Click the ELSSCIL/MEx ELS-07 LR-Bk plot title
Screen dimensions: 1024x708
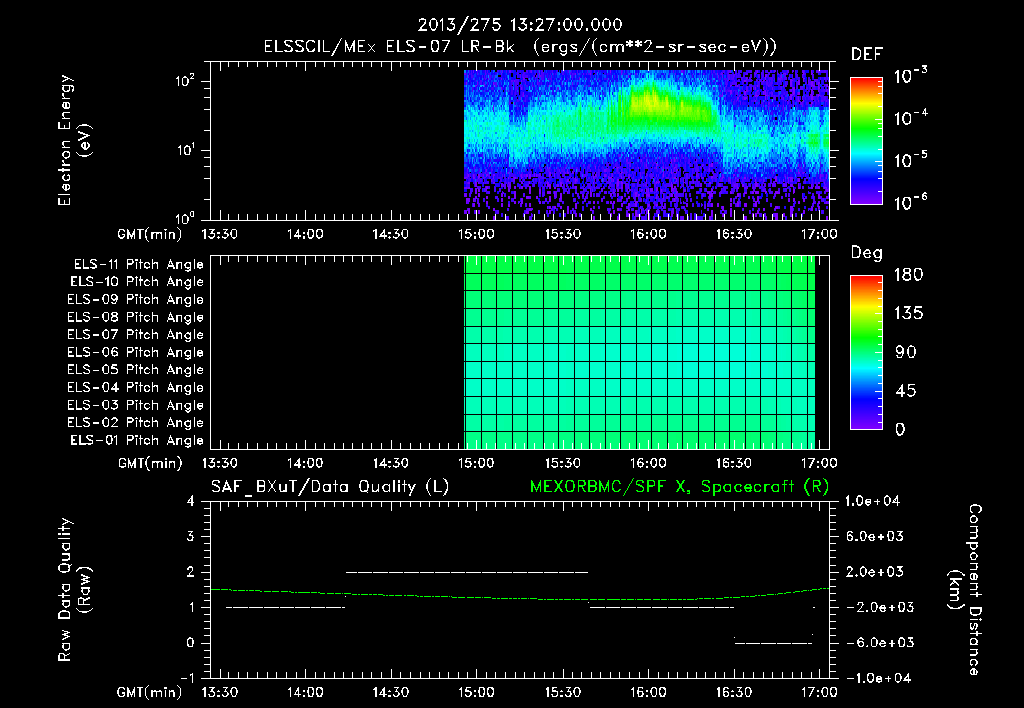520,47
